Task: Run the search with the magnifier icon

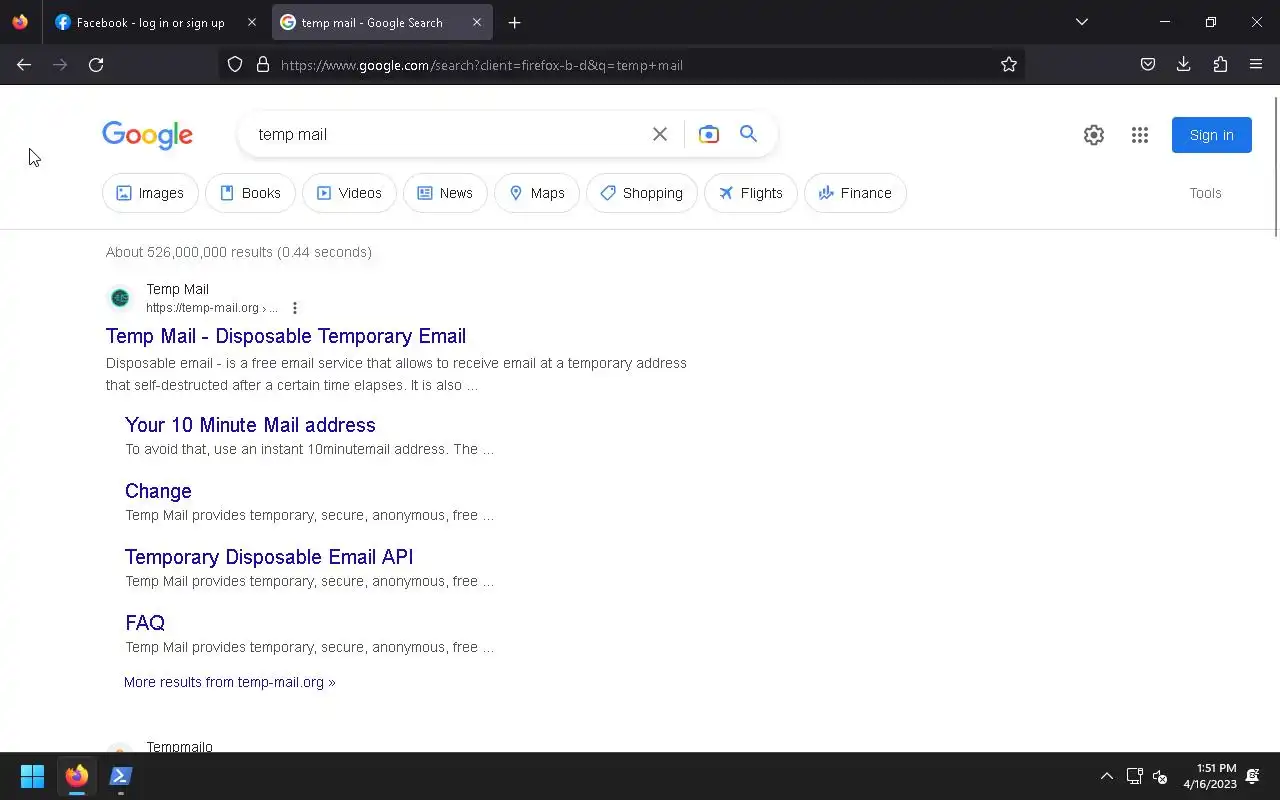Action: coord(748,134)
